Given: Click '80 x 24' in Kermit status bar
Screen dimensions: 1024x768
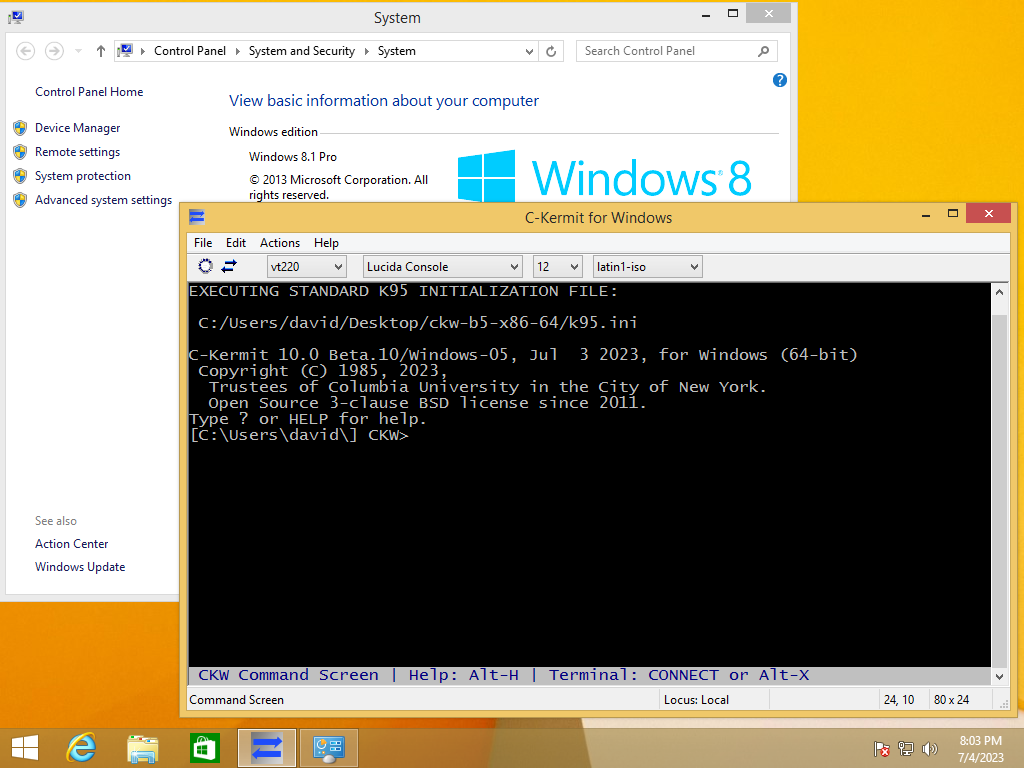Looking at the screenshot, I should coord(951,700).
